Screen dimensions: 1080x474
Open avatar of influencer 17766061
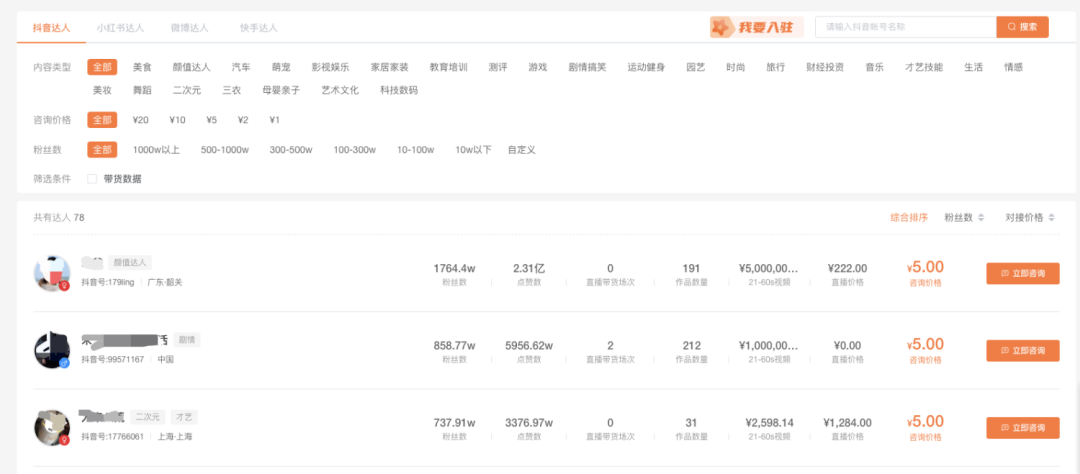[x=52, y=427]
